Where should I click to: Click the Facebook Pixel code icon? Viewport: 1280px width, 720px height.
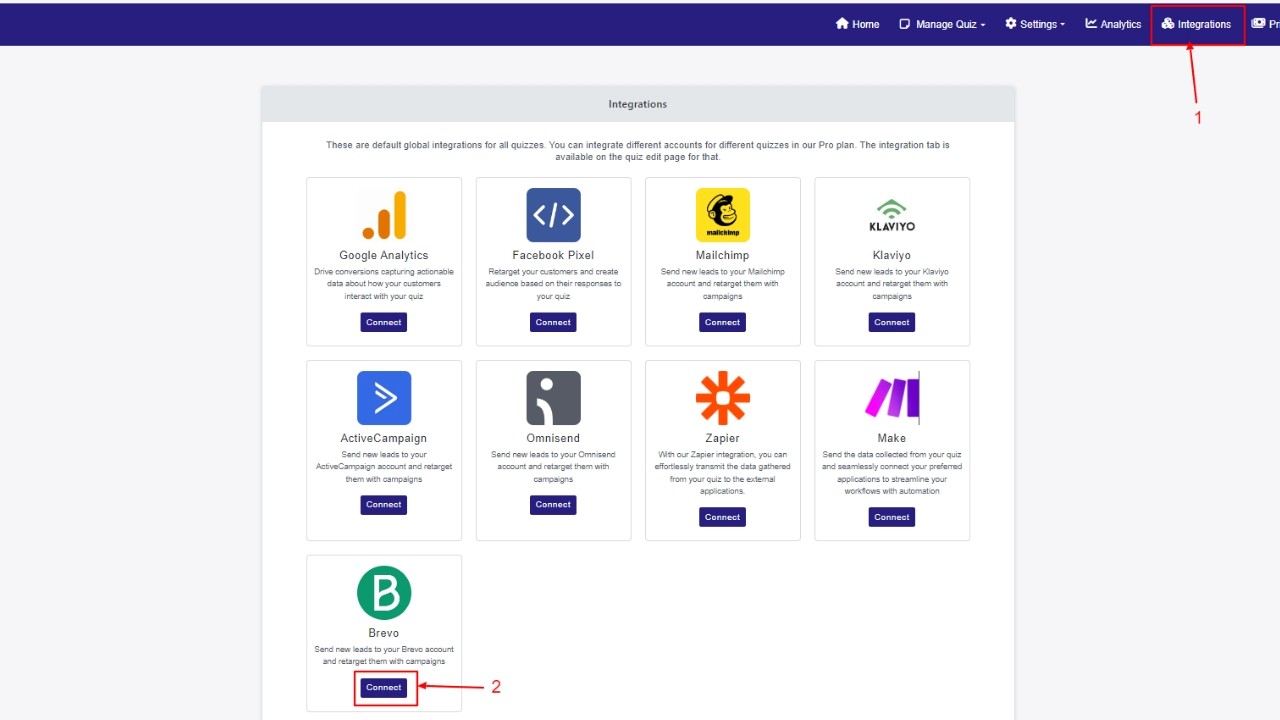click(553, 215)
